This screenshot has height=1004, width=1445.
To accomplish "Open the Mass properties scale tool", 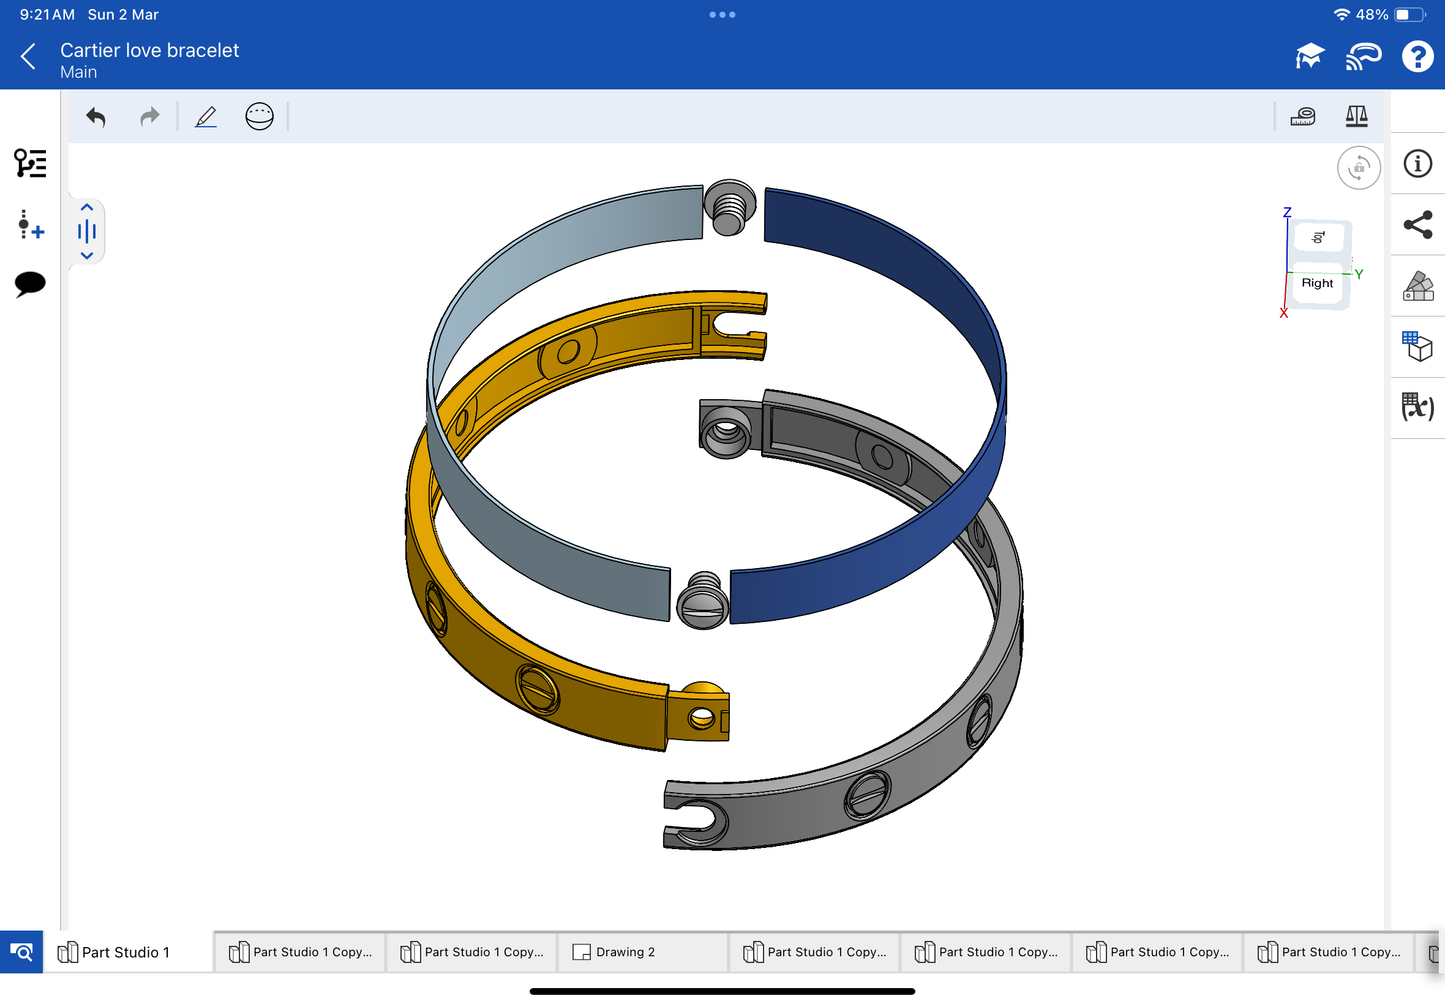I will 1356,117.
